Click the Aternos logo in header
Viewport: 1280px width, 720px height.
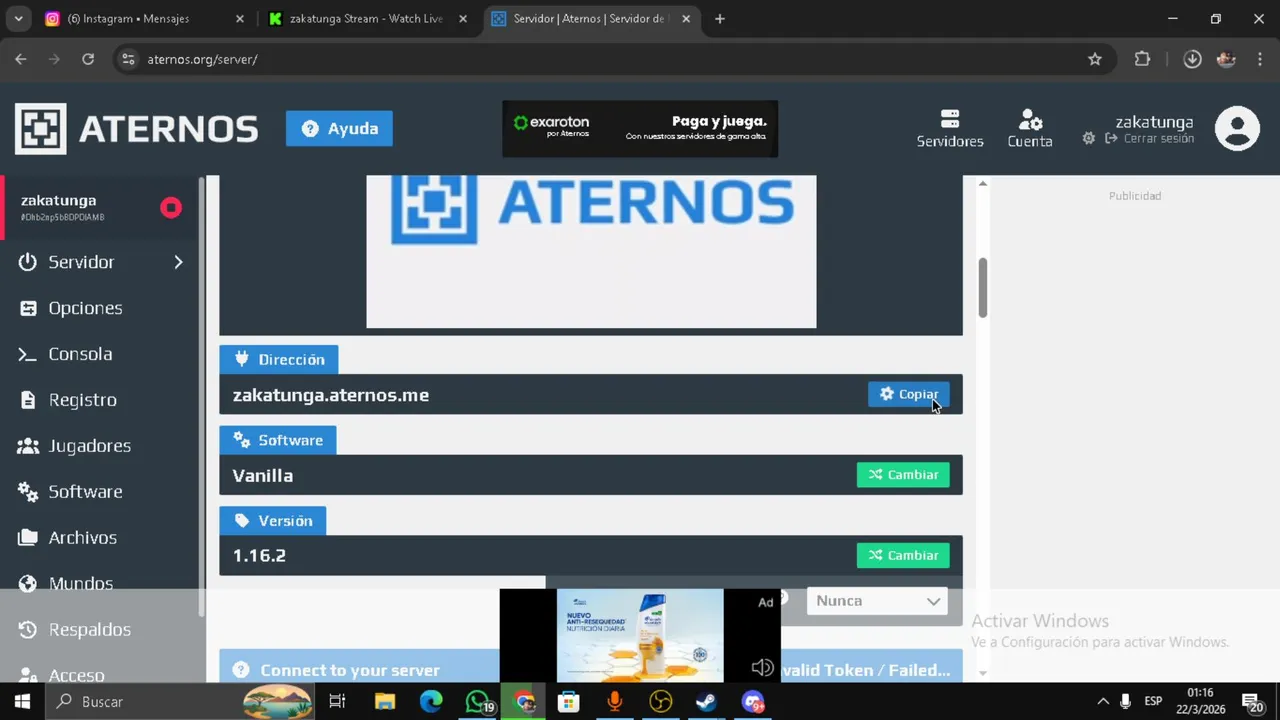point(137,129)
